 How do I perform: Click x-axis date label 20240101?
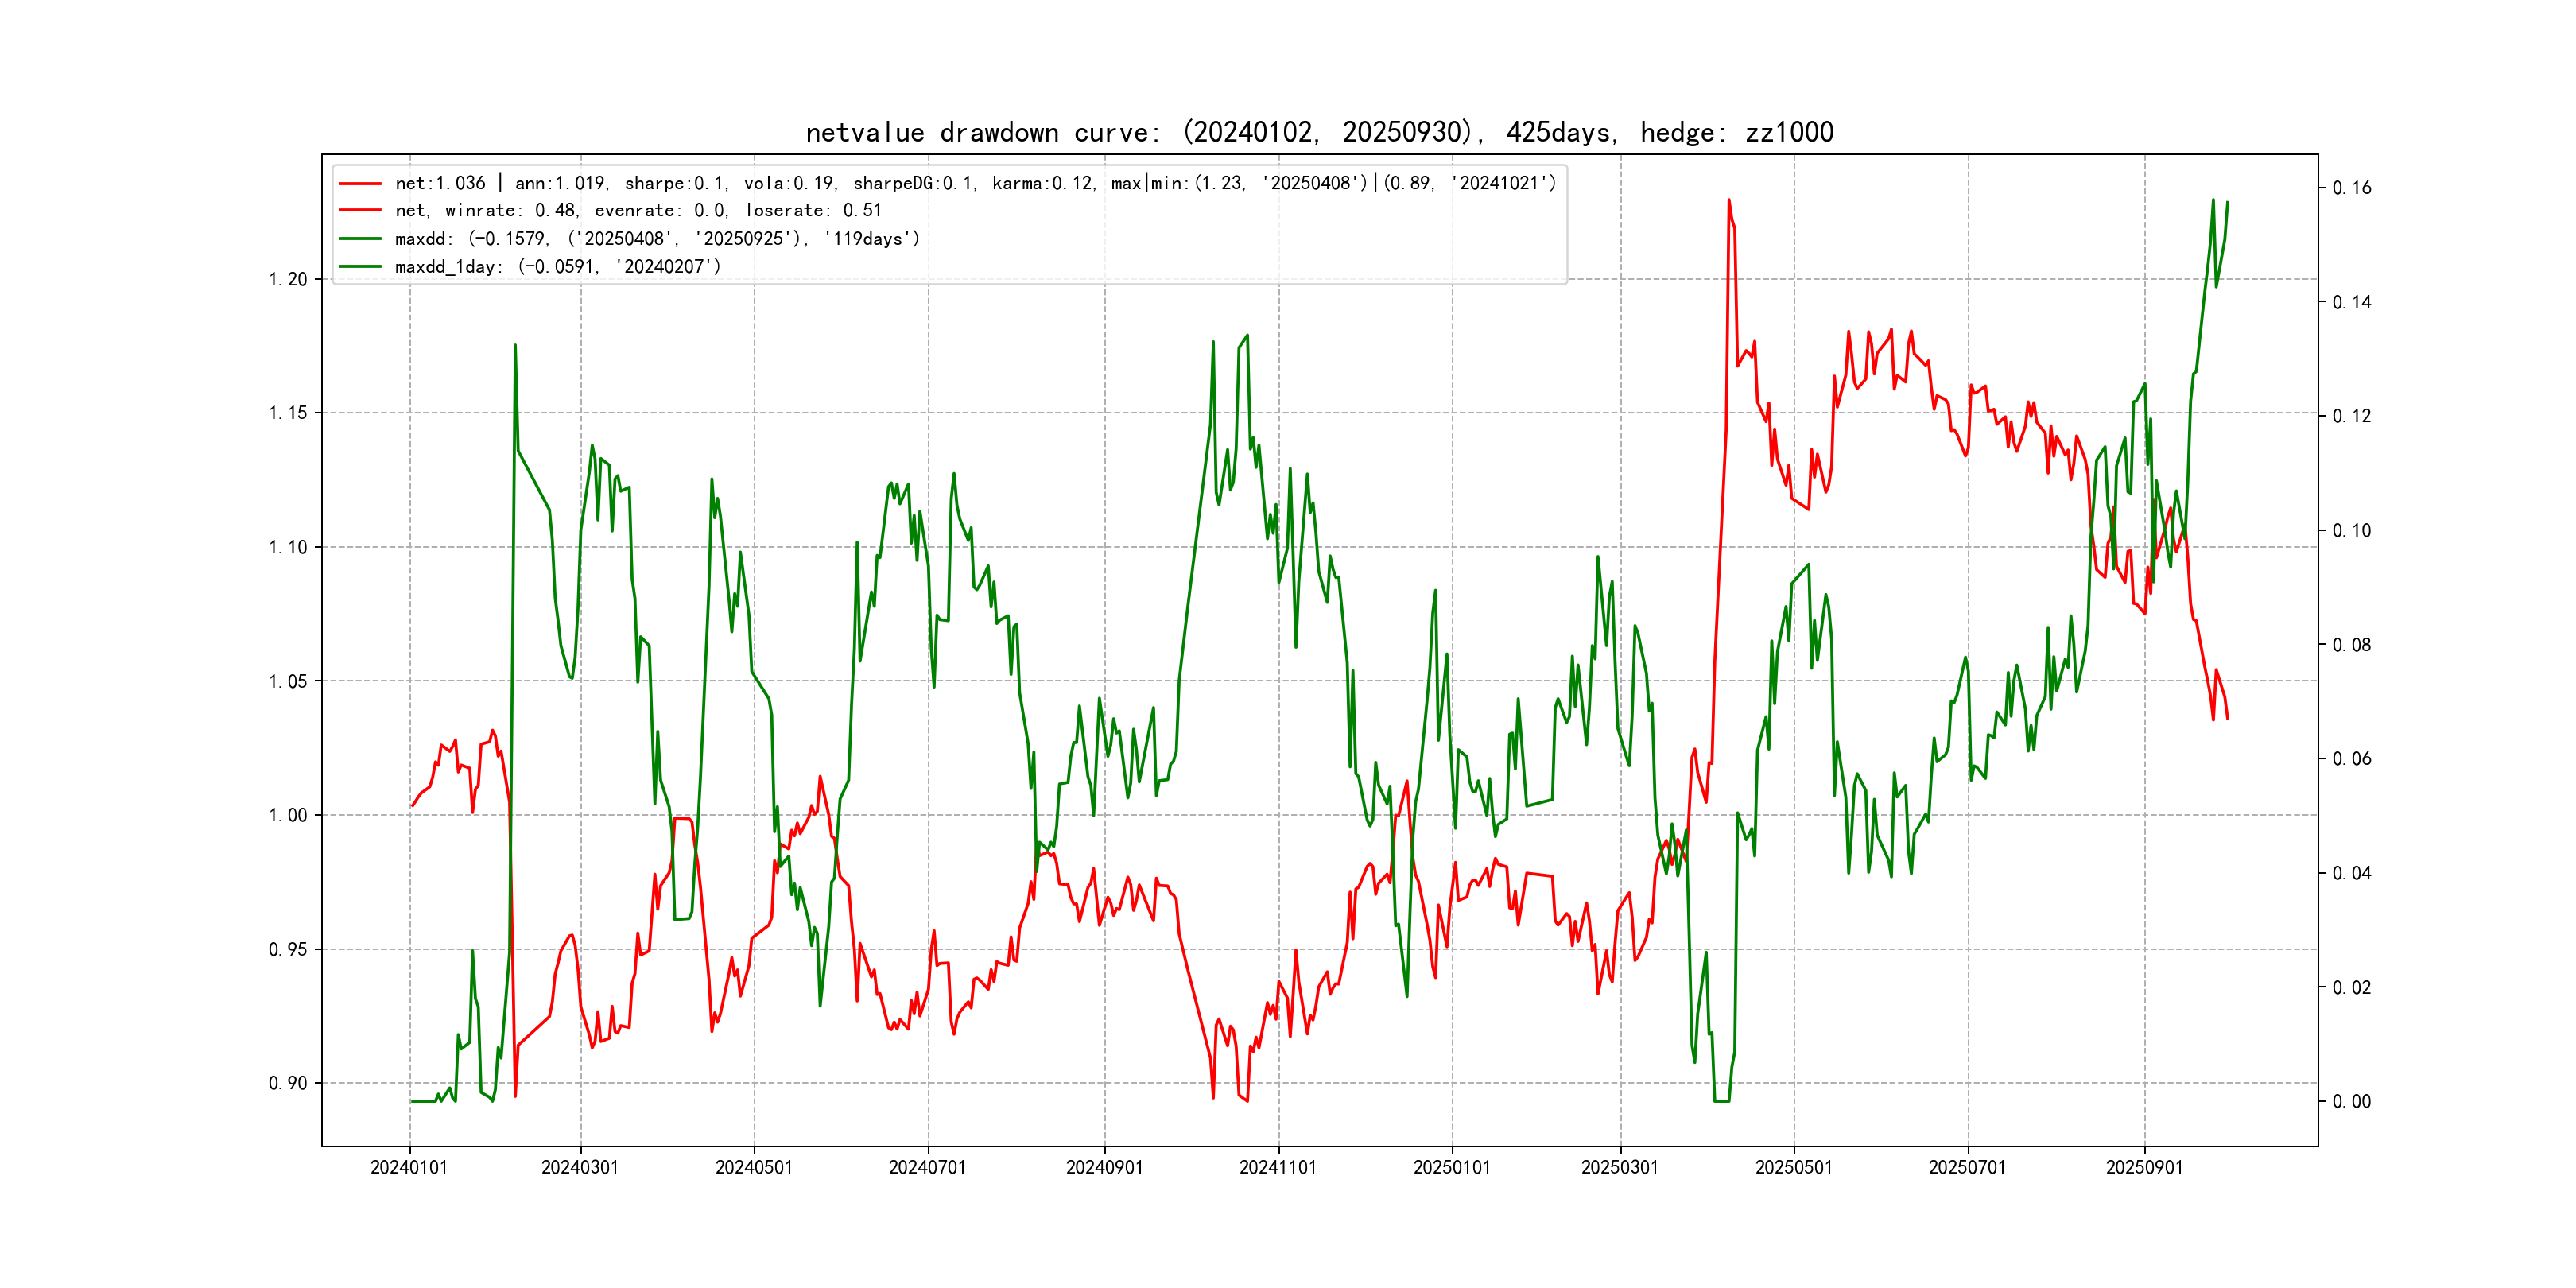[409, 1167]
